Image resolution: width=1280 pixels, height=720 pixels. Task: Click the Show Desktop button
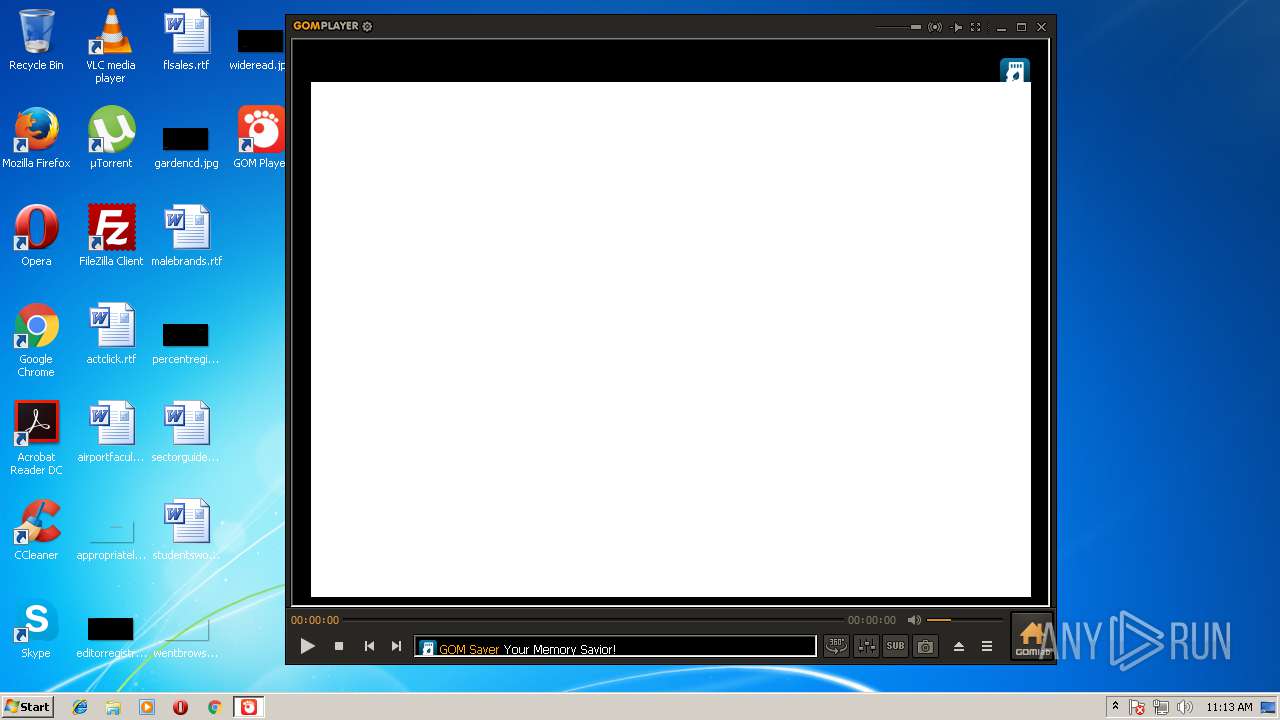click(x=1270, y=707)
